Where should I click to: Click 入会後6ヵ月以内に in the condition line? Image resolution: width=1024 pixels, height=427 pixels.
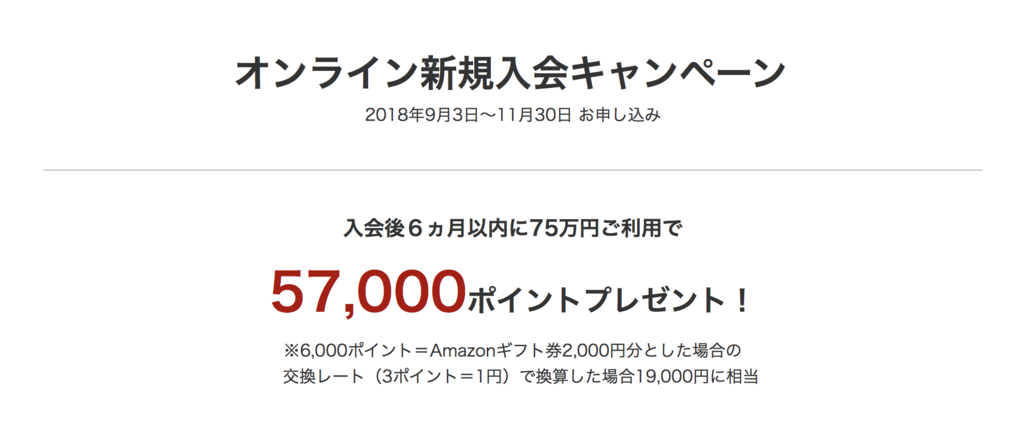coord(436,229)
